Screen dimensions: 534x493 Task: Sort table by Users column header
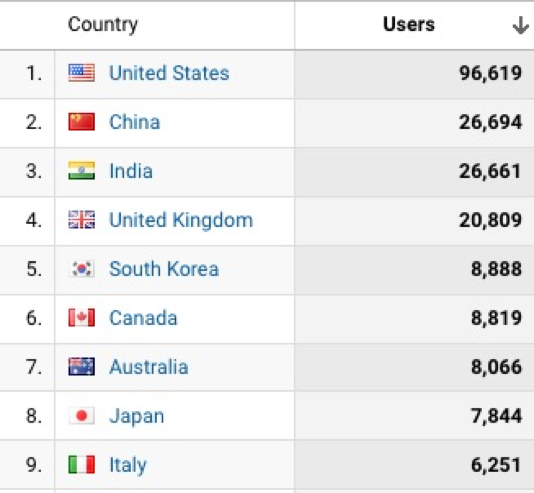click(x=409, y=24)
